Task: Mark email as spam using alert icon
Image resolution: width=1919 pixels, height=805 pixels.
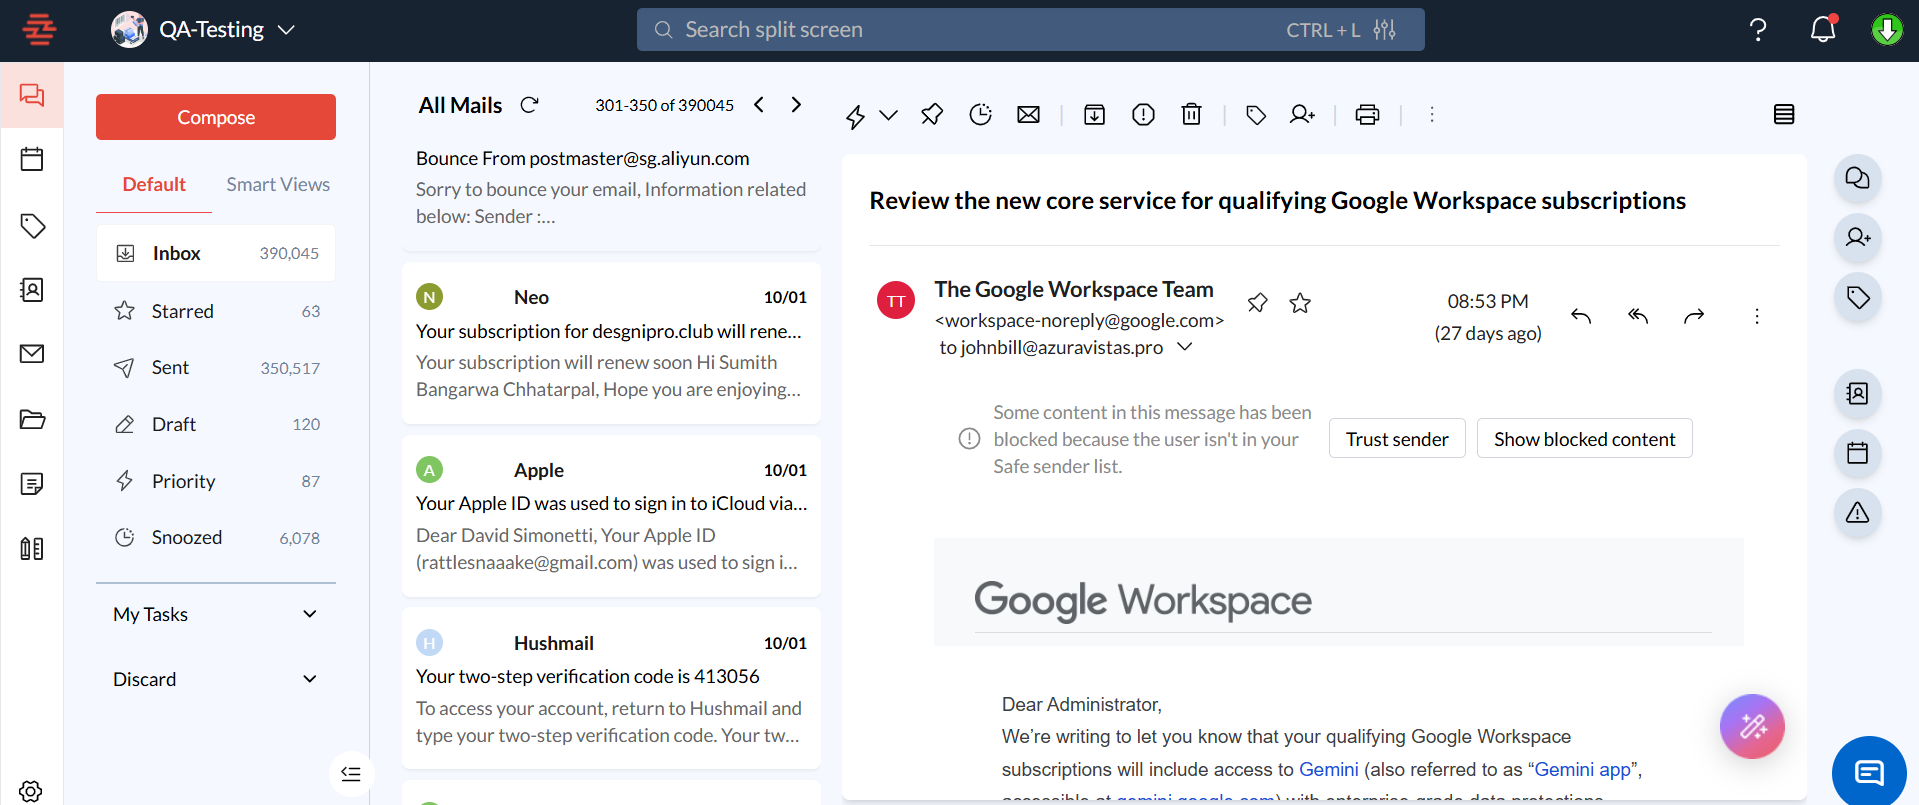Action: (x=1143, y=115)
